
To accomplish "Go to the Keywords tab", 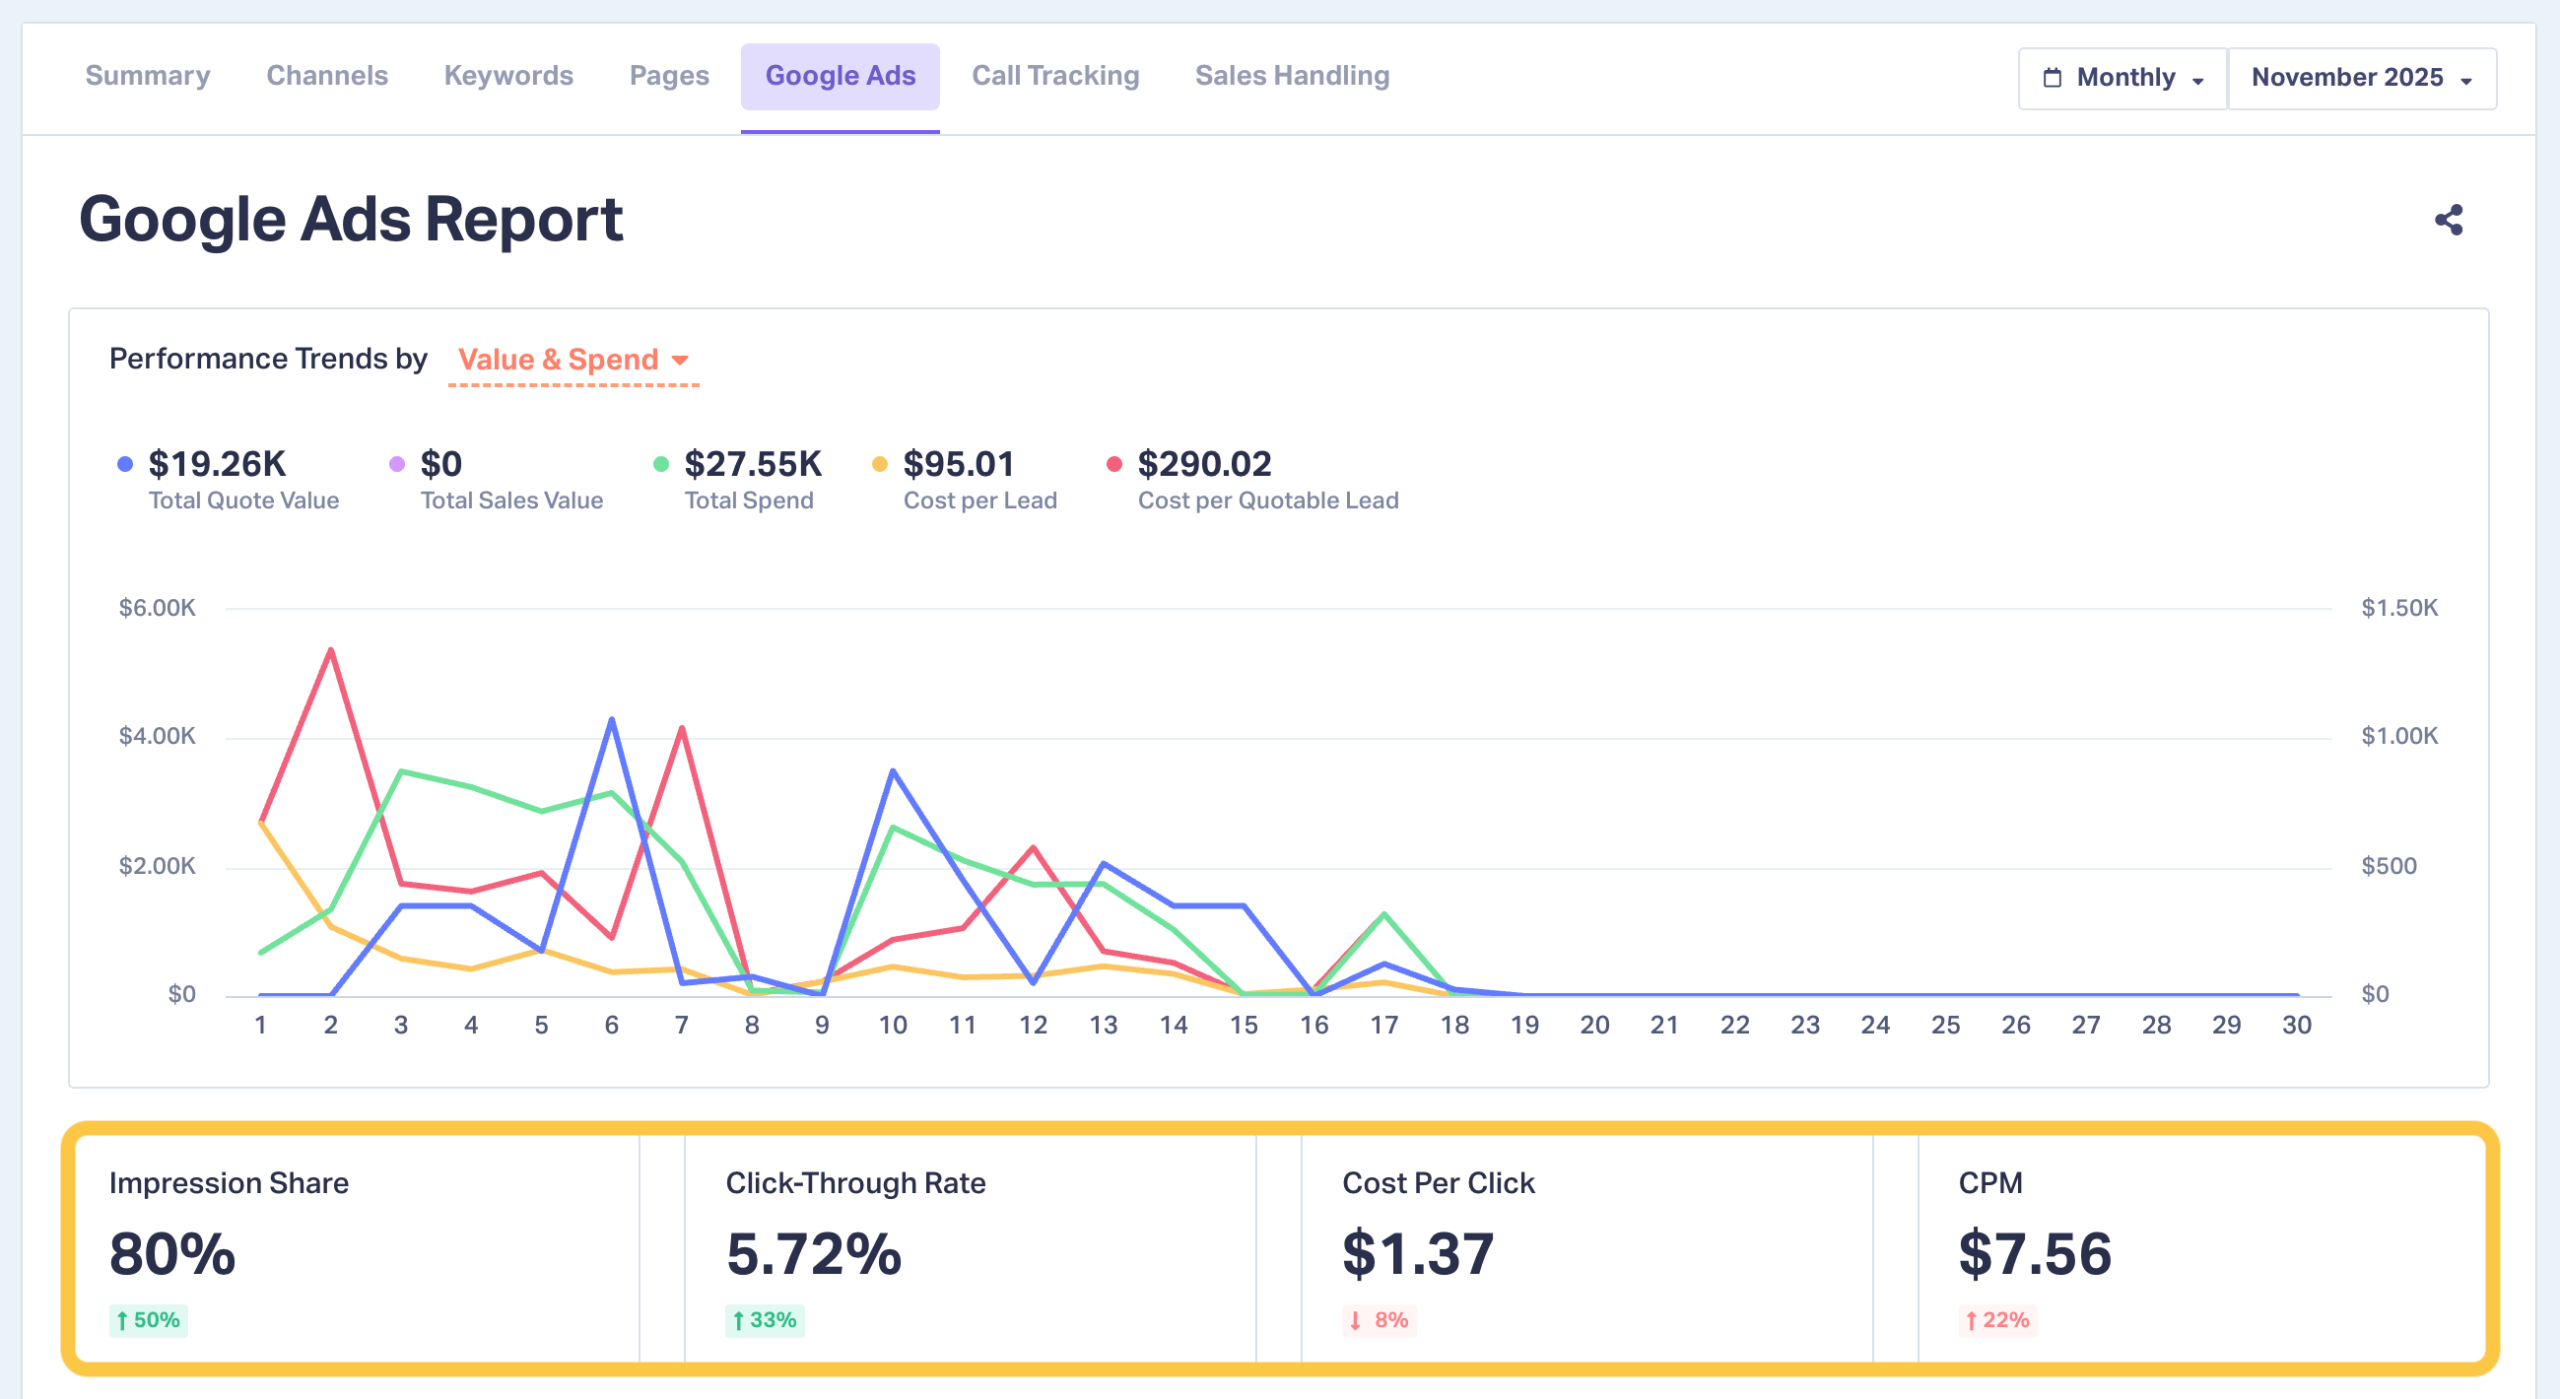I will (508, 76).
